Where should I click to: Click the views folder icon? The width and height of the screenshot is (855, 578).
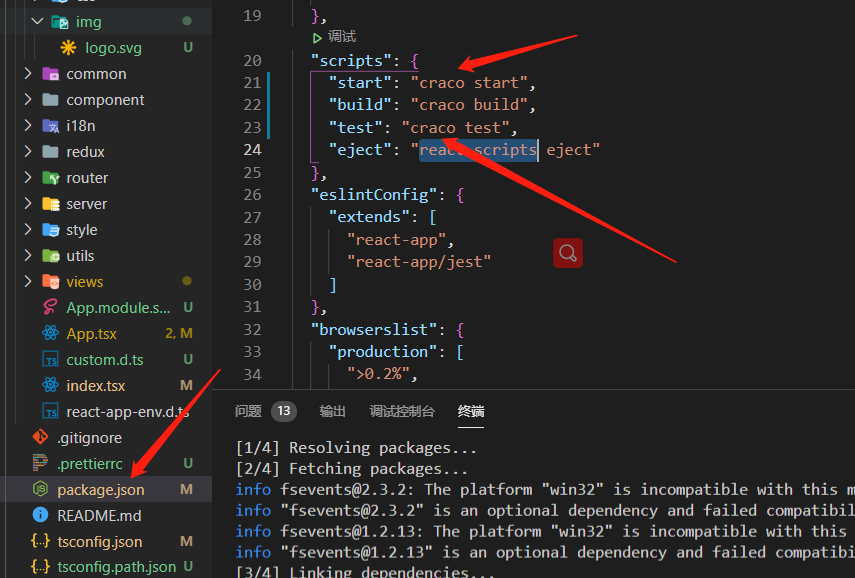coord(51,282)
